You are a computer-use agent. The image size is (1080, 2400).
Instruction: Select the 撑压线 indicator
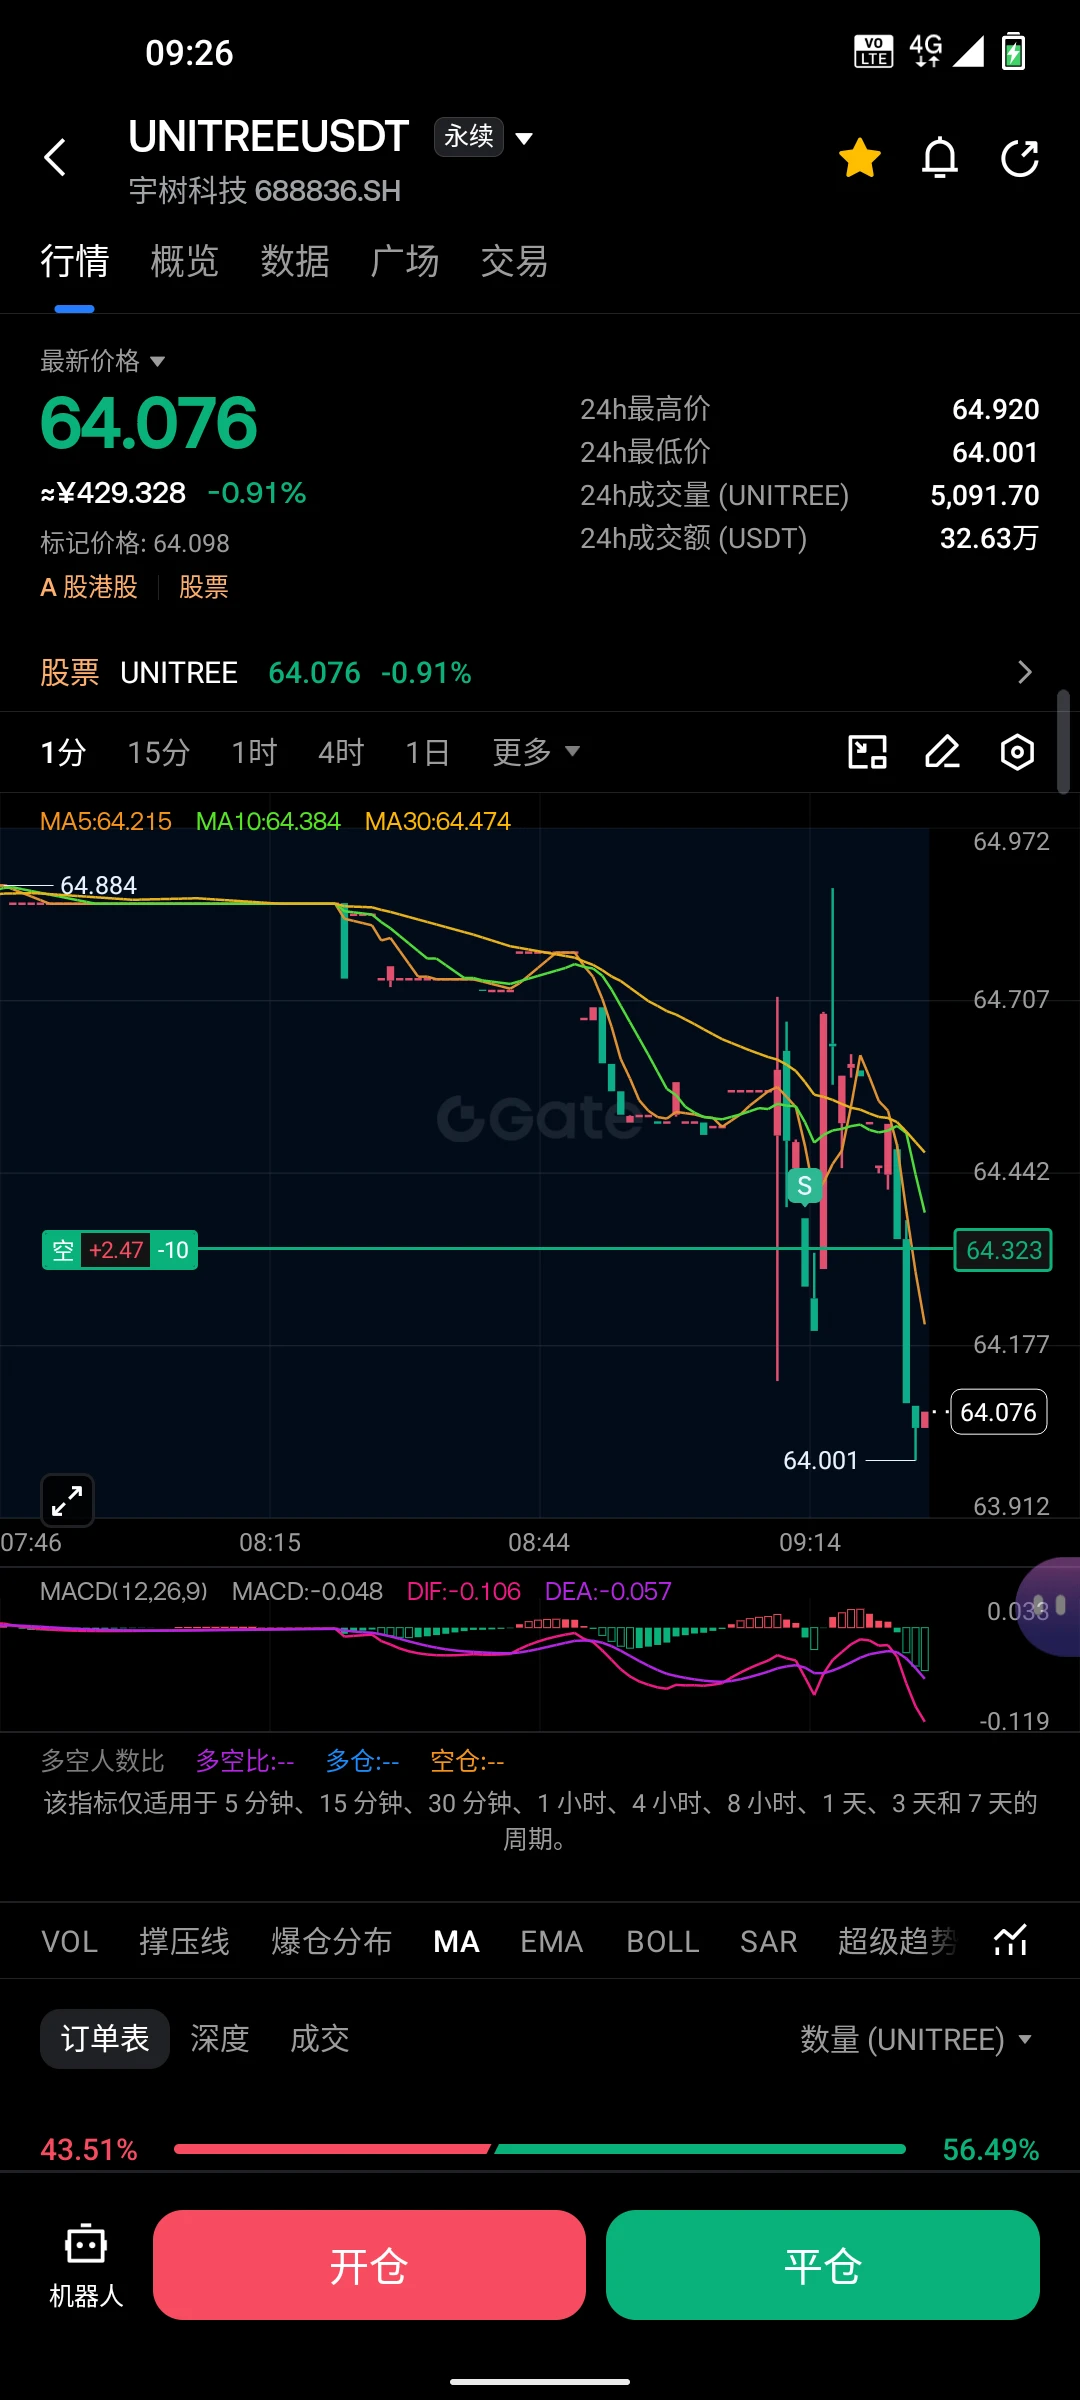(185, 1941)
